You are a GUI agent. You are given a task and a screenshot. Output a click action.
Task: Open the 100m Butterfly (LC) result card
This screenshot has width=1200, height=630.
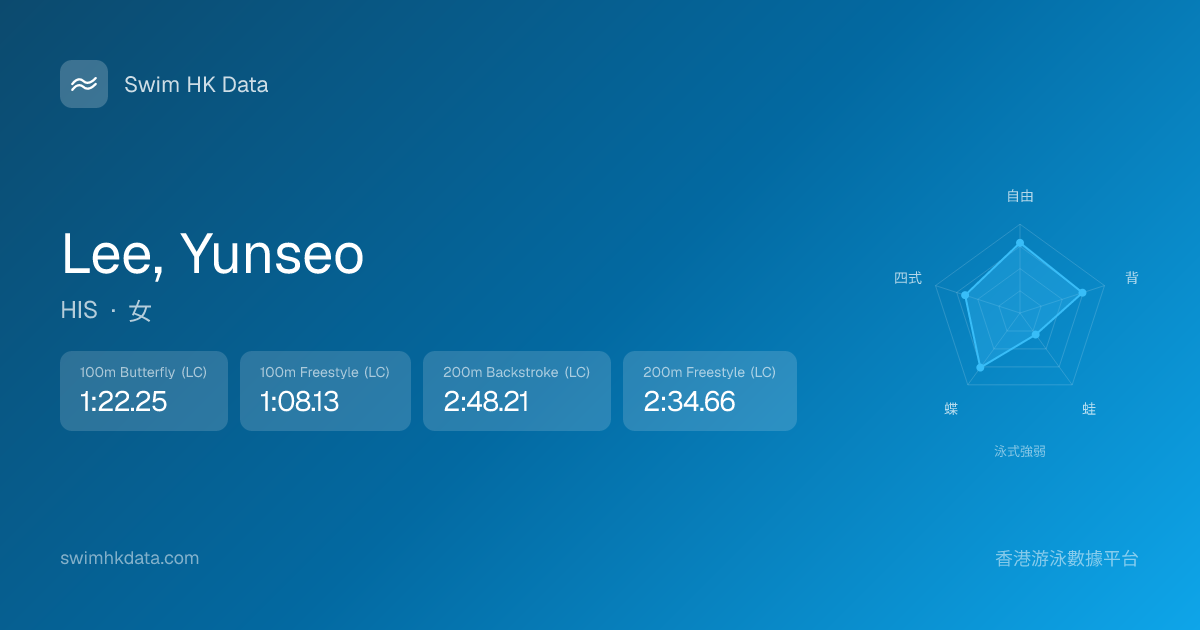[144, 391]
